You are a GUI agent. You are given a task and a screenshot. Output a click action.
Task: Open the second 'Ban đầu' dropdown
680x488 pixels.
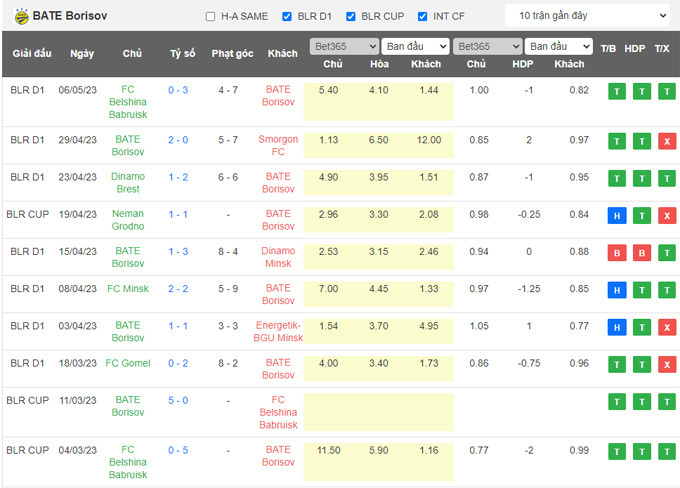point(558,47)
